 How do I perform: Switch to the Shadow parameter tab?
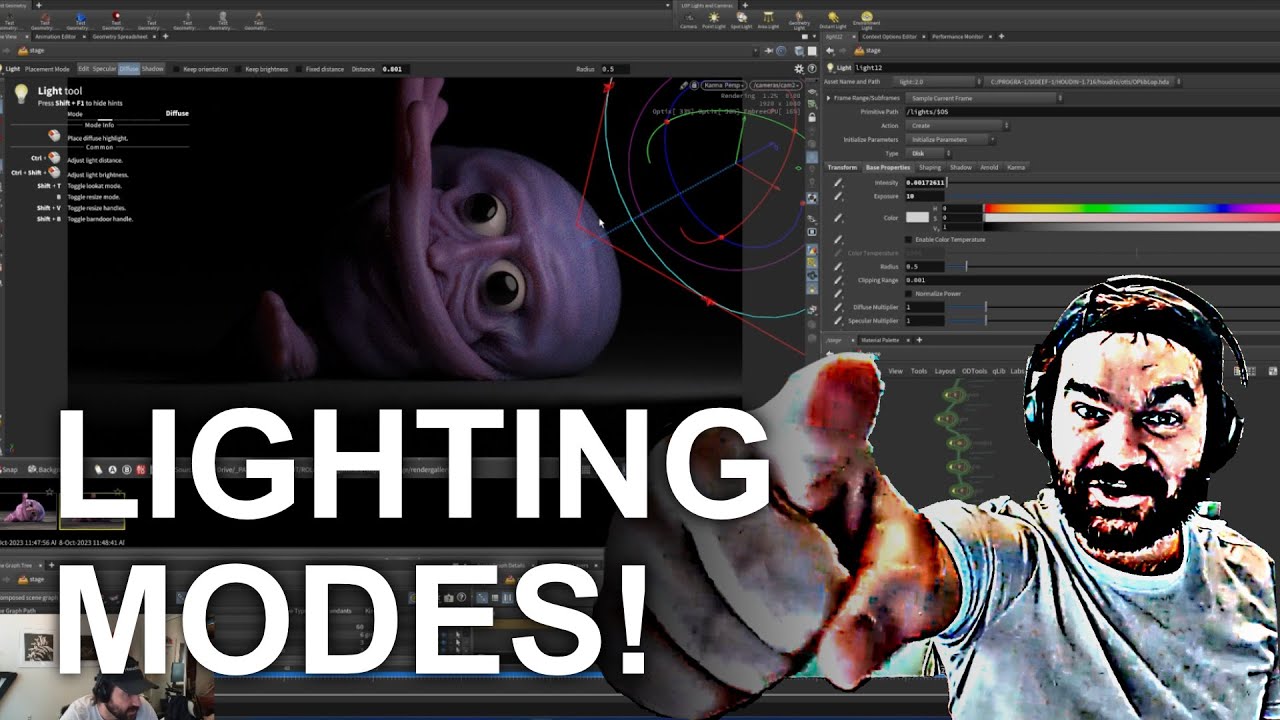pos(961,167)
